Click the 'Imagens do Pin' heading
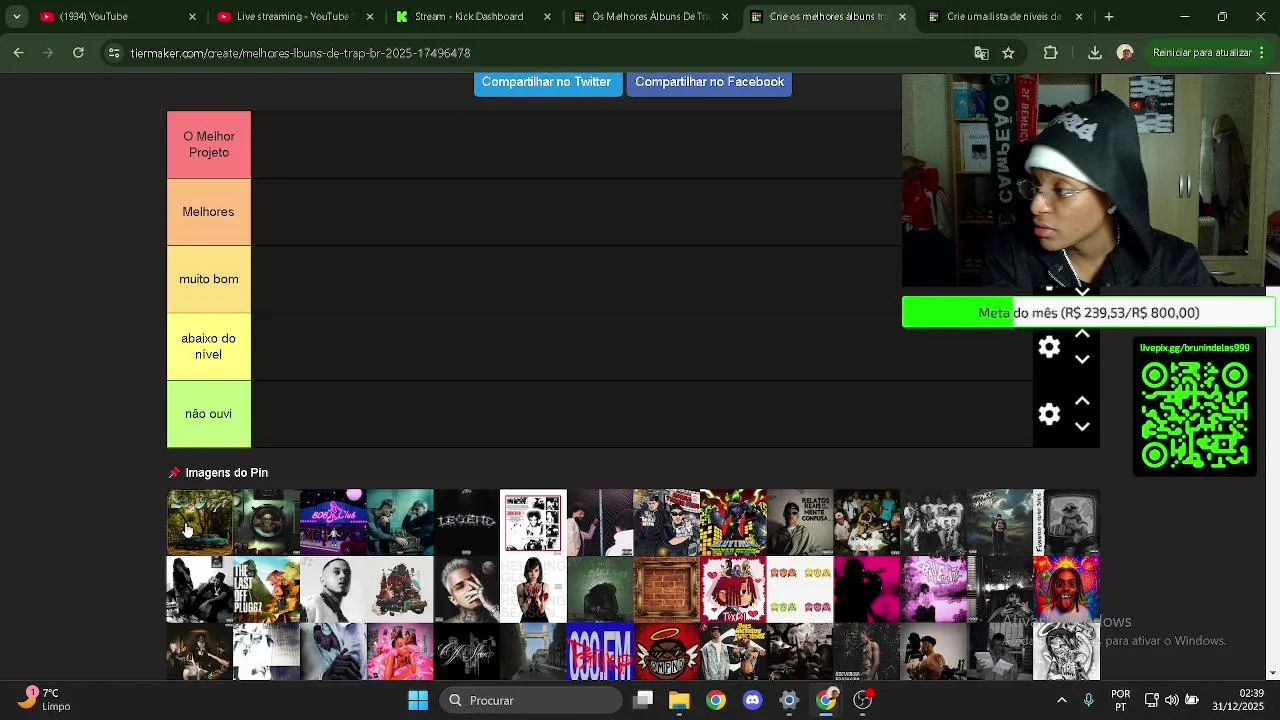Viewport: 1280px width, 720px height. coord(227,473)
